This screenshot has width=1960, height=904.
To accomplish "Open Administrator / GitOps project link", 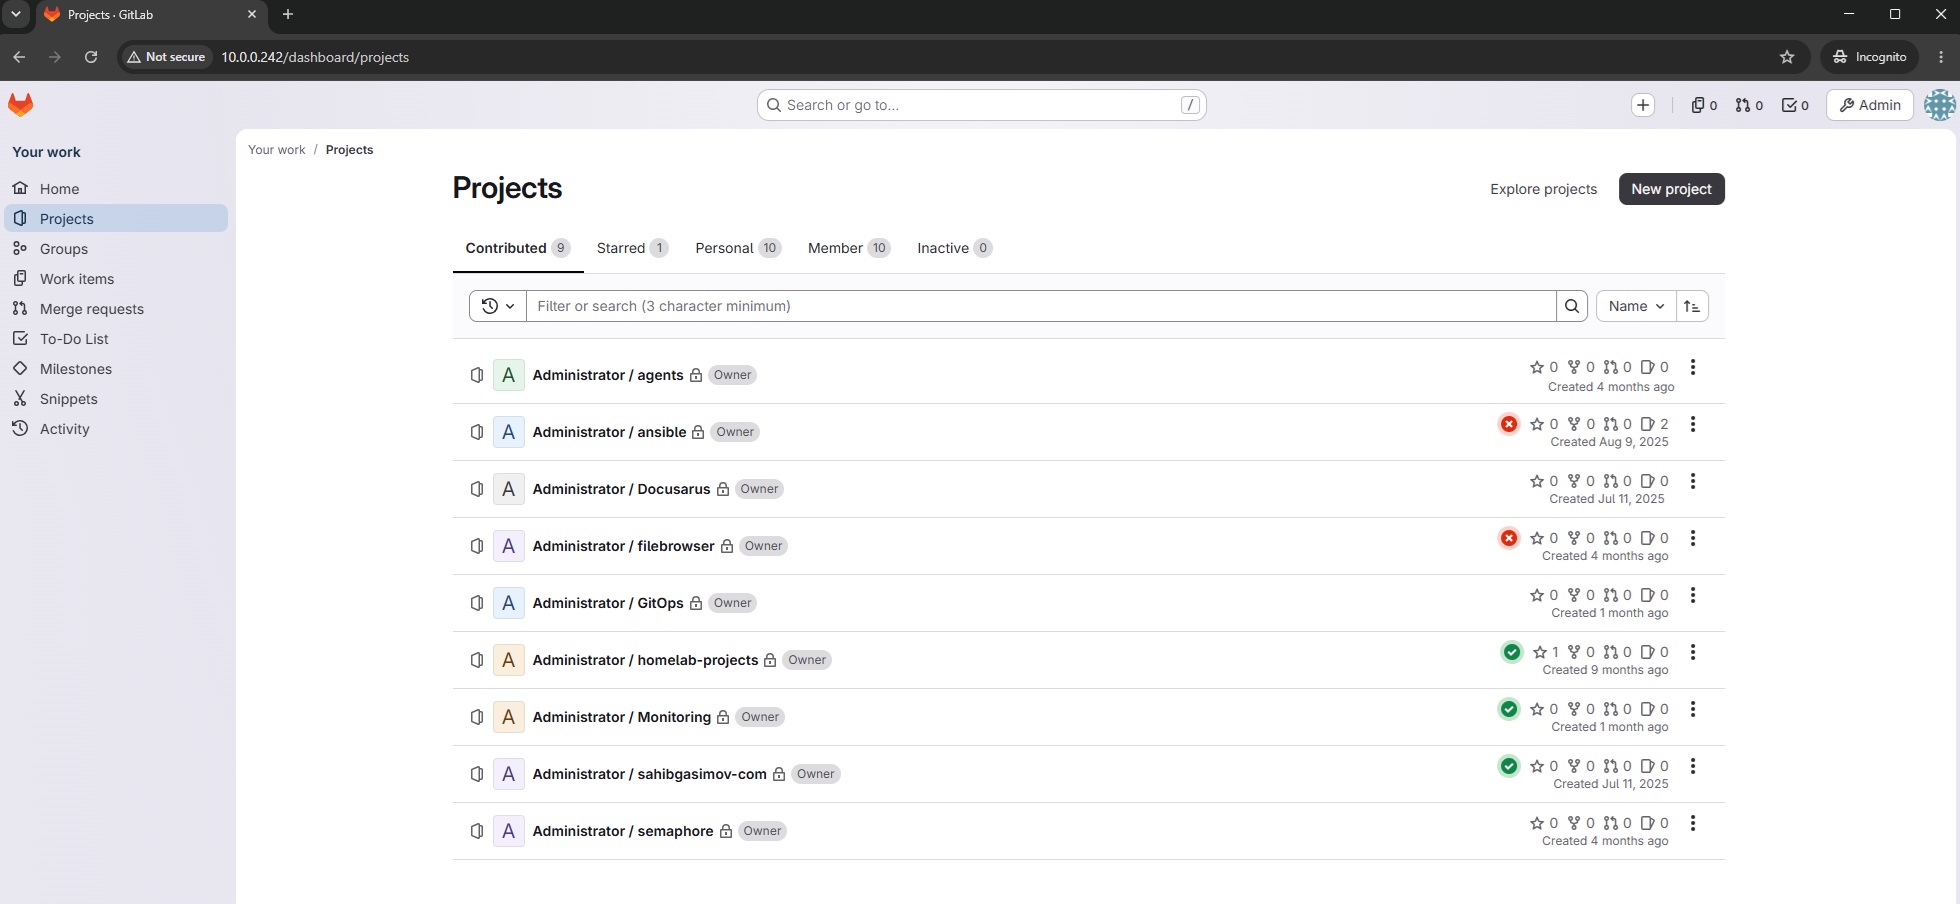I will coord(608,603).
